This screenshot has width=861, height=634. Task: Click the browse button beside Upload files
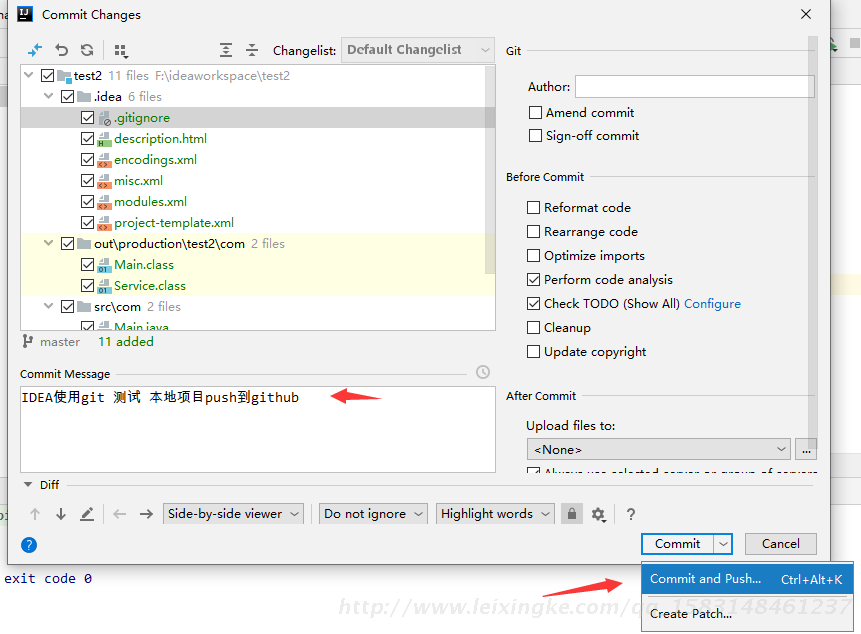coord(806,449)
